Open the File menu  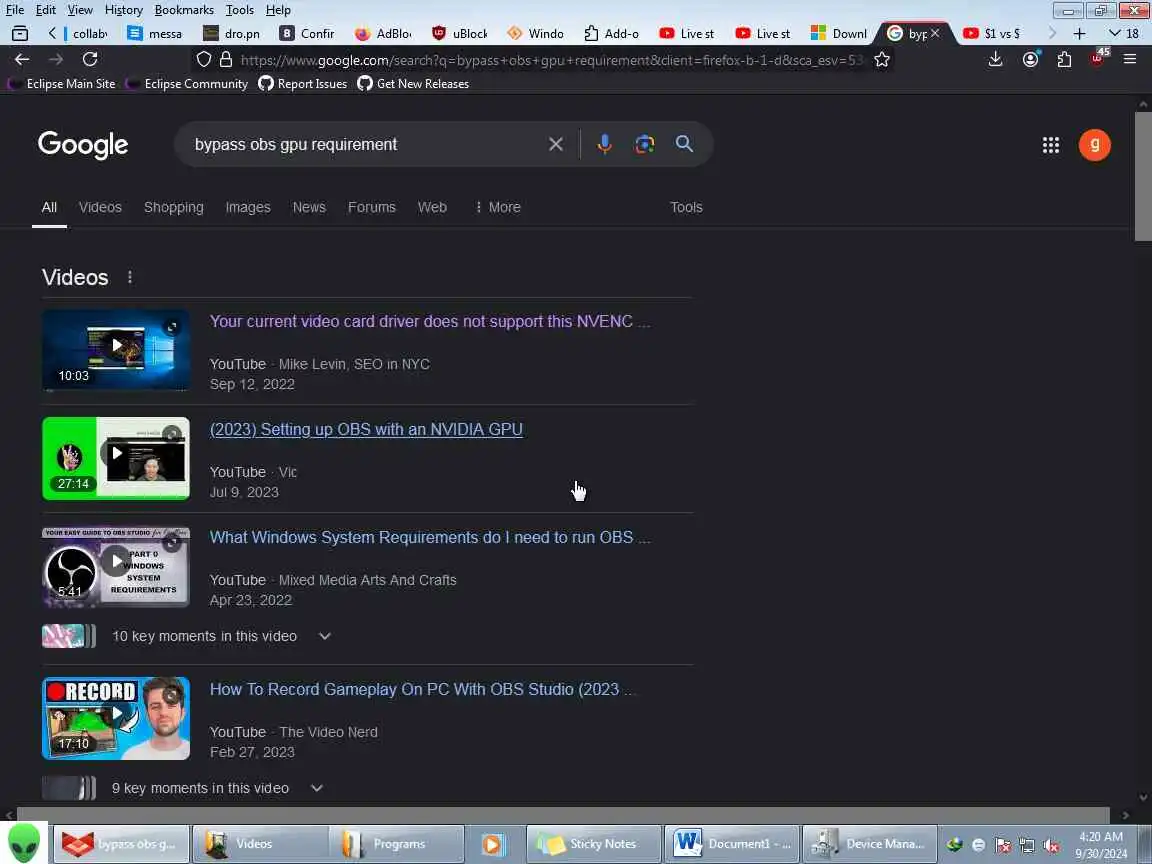pyautogui.click(x=15, y=10)
